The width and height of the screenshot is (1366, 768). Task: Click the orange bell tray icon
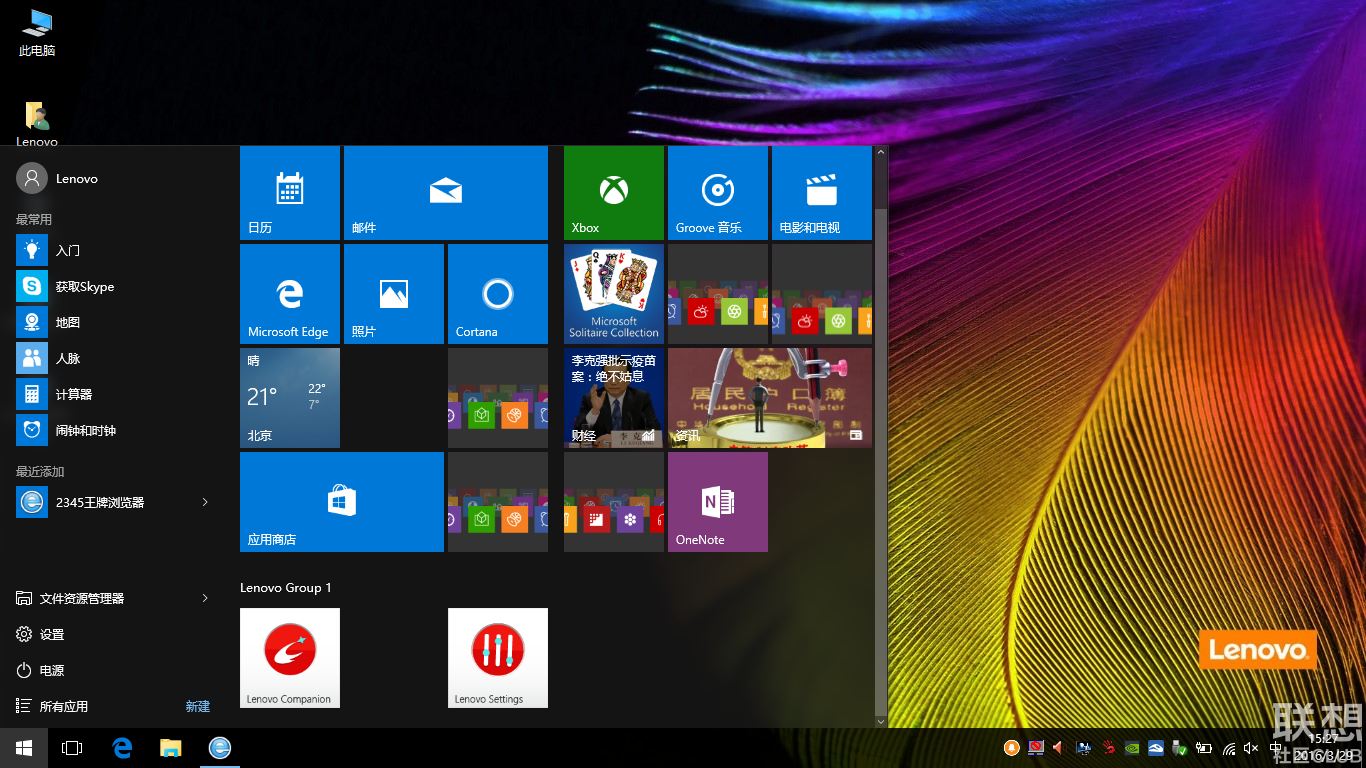(x=1012, y=747)
